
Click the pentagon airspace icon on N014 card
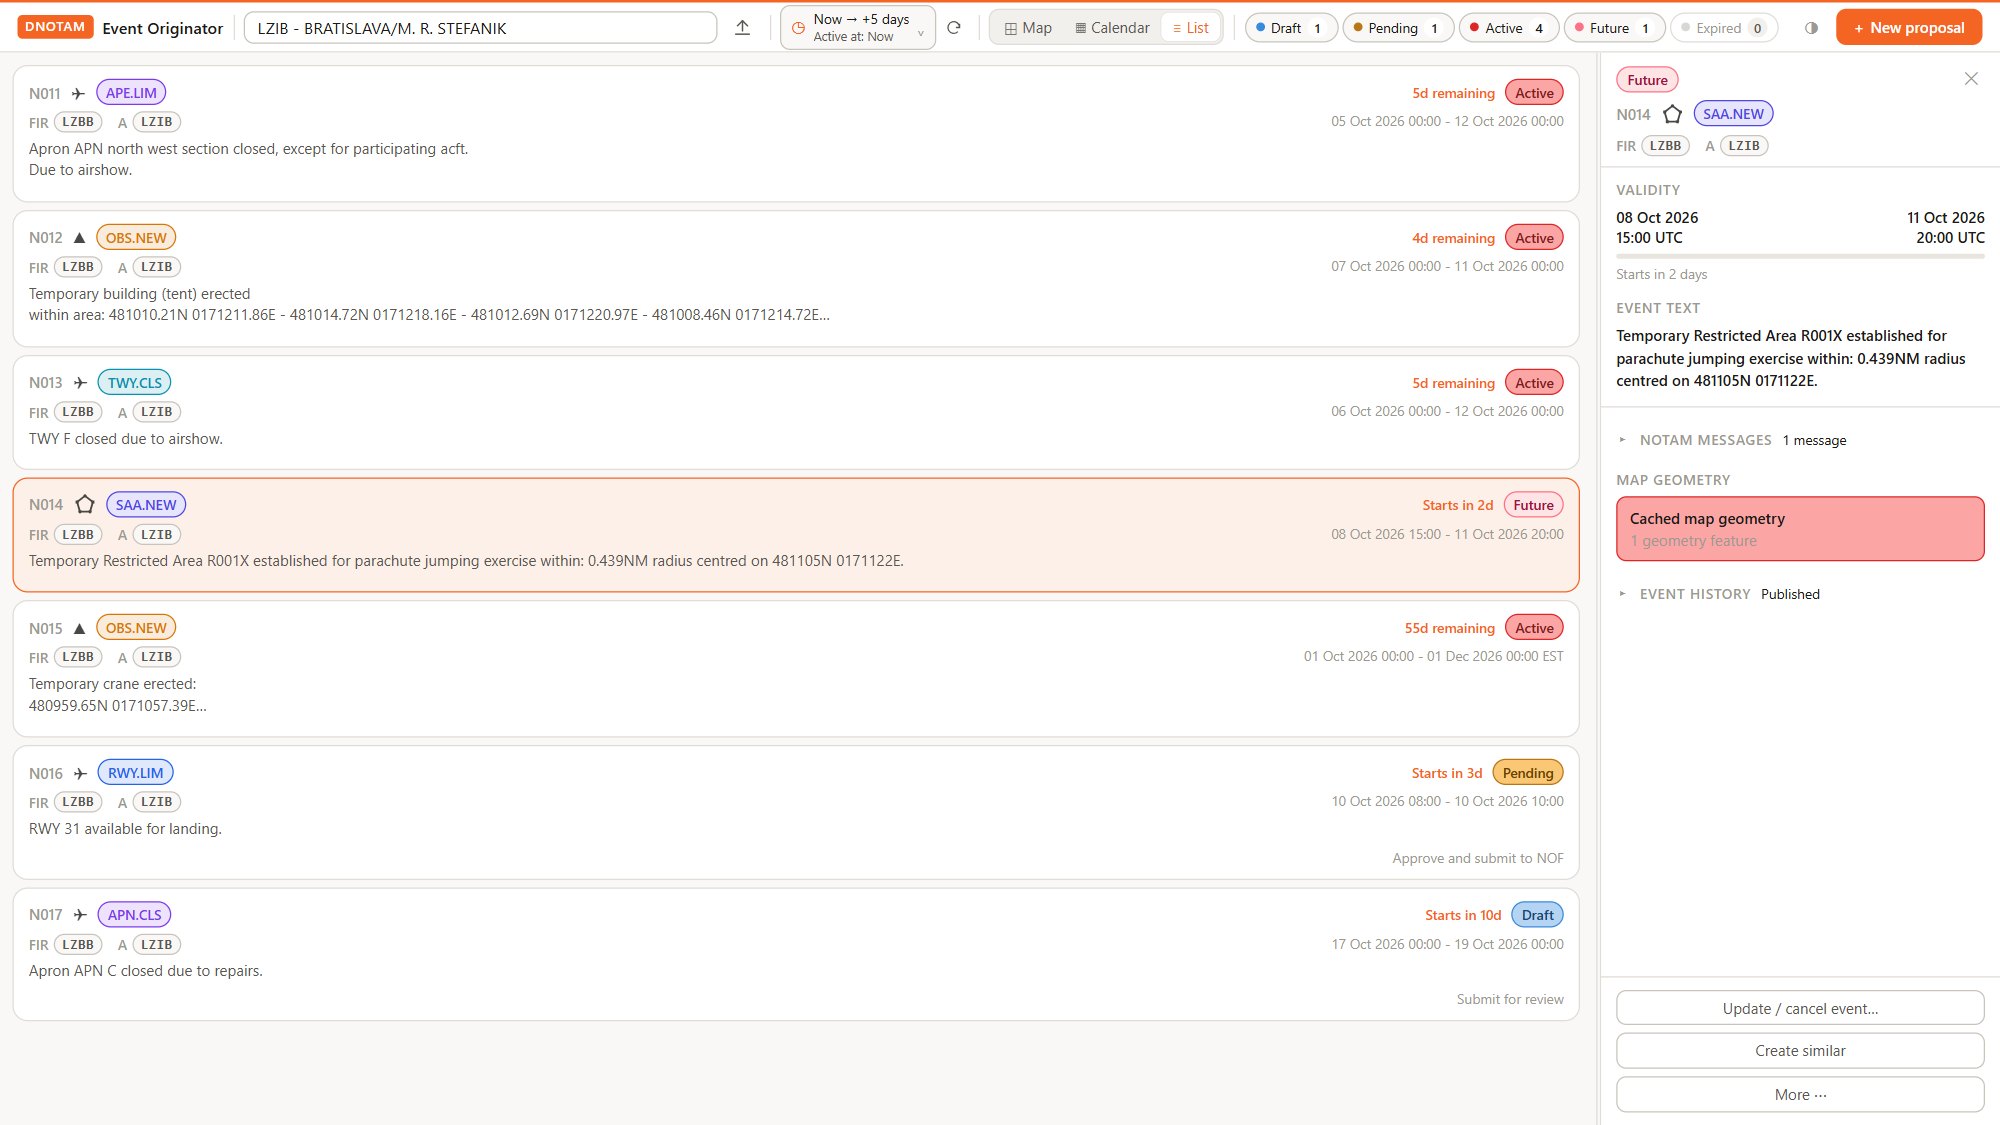85,505
